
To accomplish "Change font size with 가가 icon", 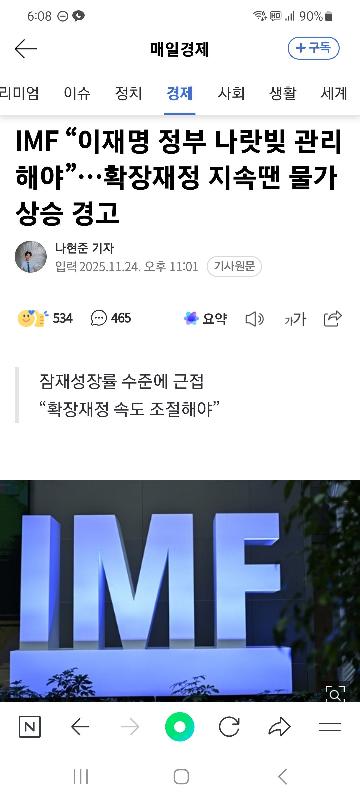I will (295, 319).
